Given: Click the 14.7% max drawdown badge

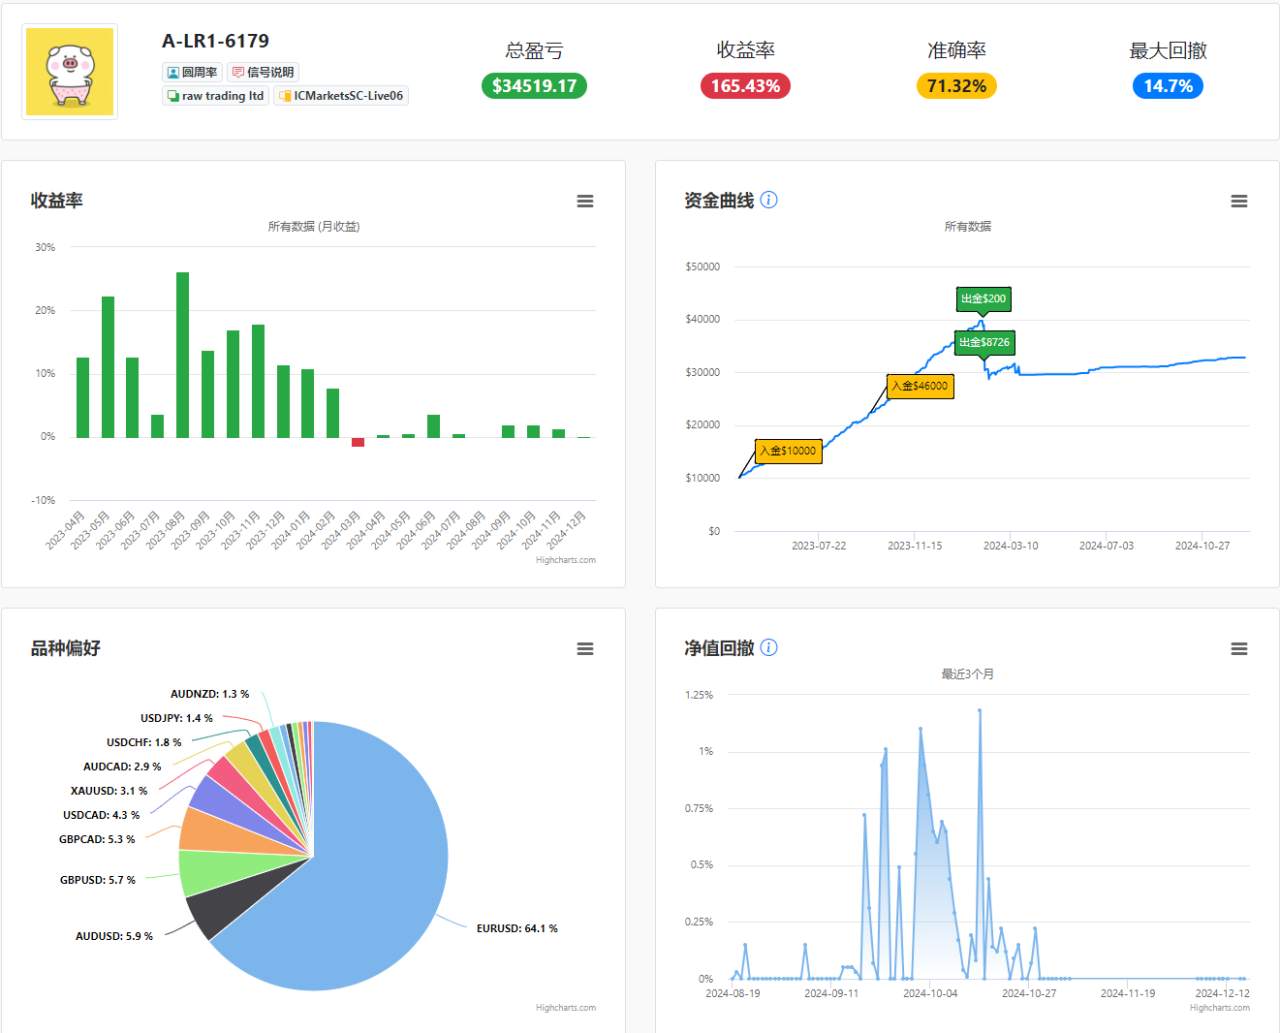Looking at the screenshot, I should click(x=1168, y=86).
